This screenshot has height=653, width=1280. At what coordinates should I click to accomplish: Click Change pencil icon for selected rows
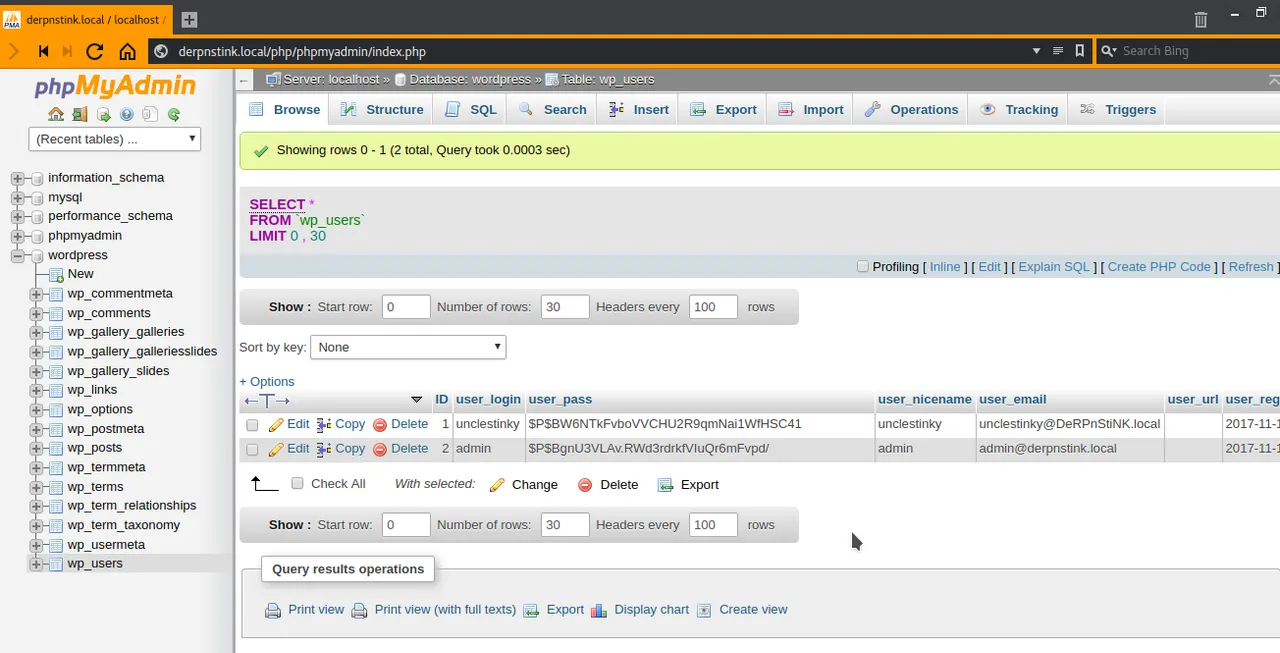click(497, 485)
